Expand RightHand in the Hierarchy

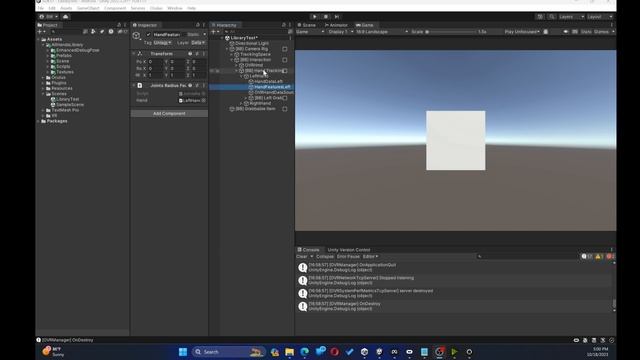(241, 104)
